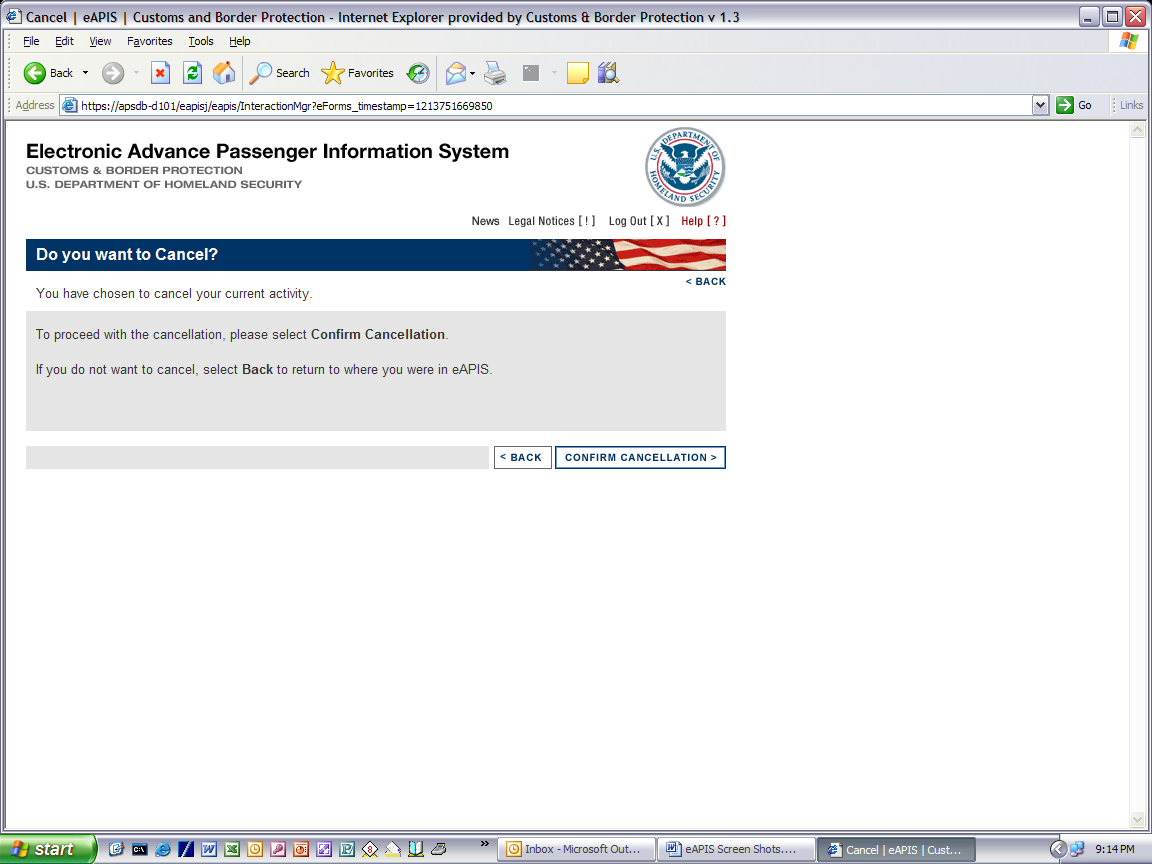The height and width of the screenshot is (864, 1152).
Task: Click the yellow note toolbar icon
Action: click(x=577, y=73)
